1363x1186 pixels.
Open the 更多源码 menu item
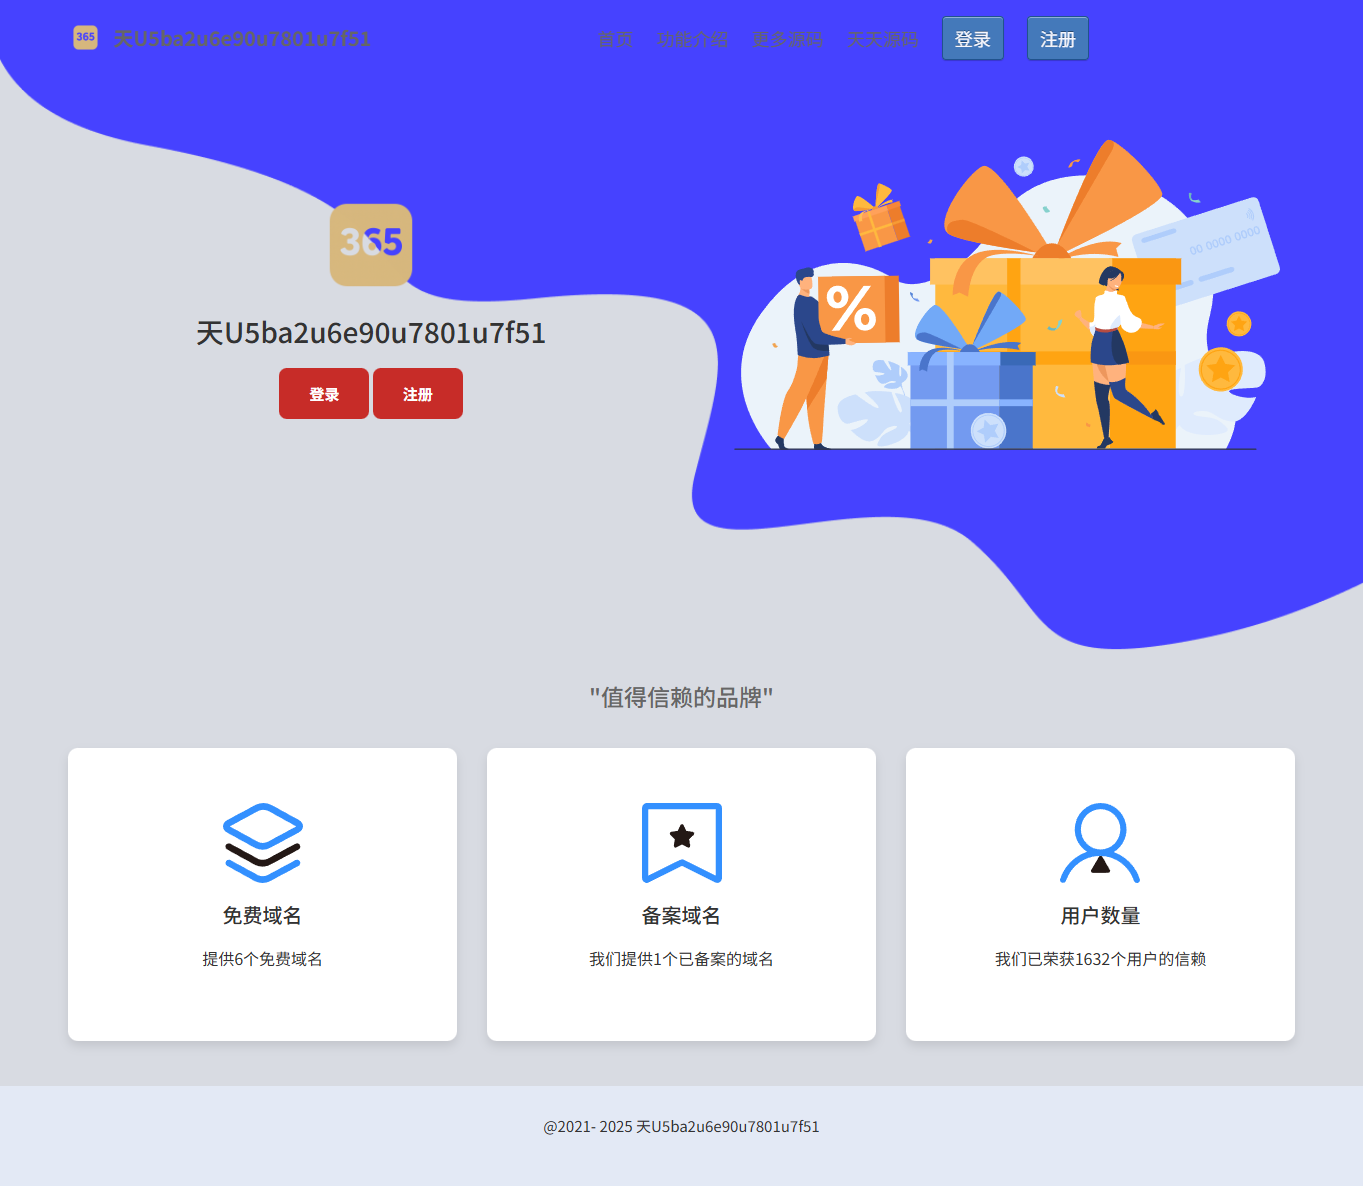click(x=788, y=39)
